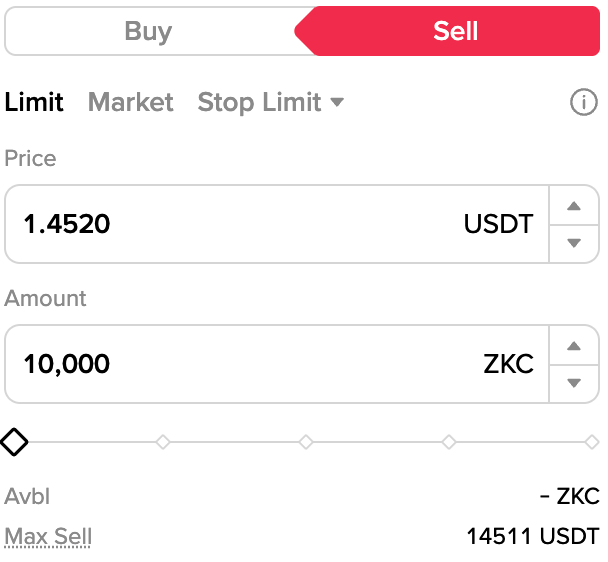608x562 pixels.
Task: Increase price with the up arrow
Action: coord(574,206)
